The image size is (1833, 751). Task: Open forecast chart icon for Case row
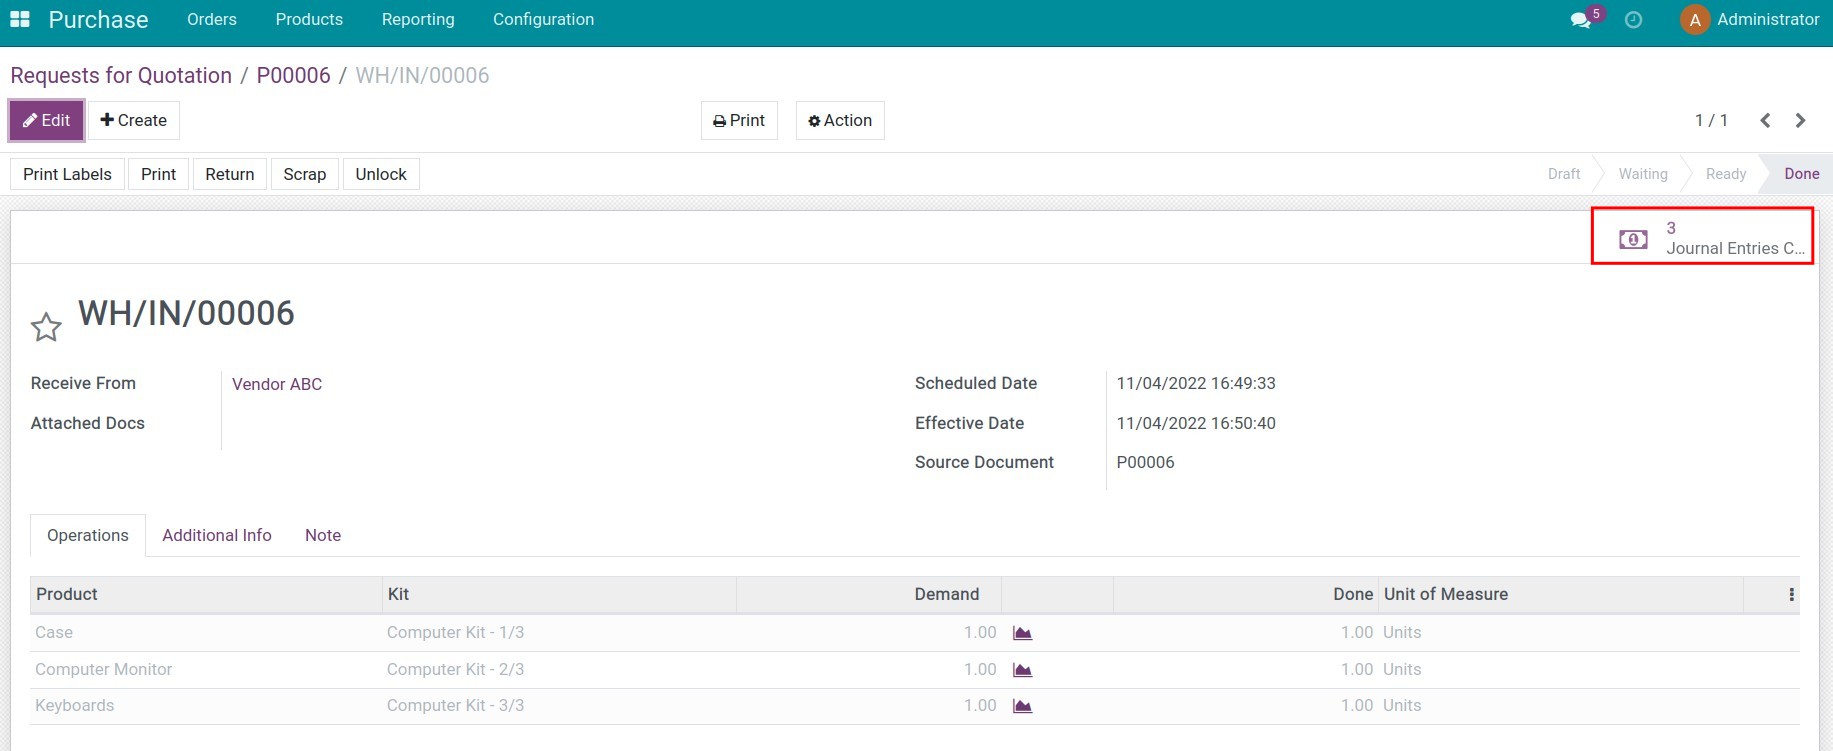click(1022, 633)
